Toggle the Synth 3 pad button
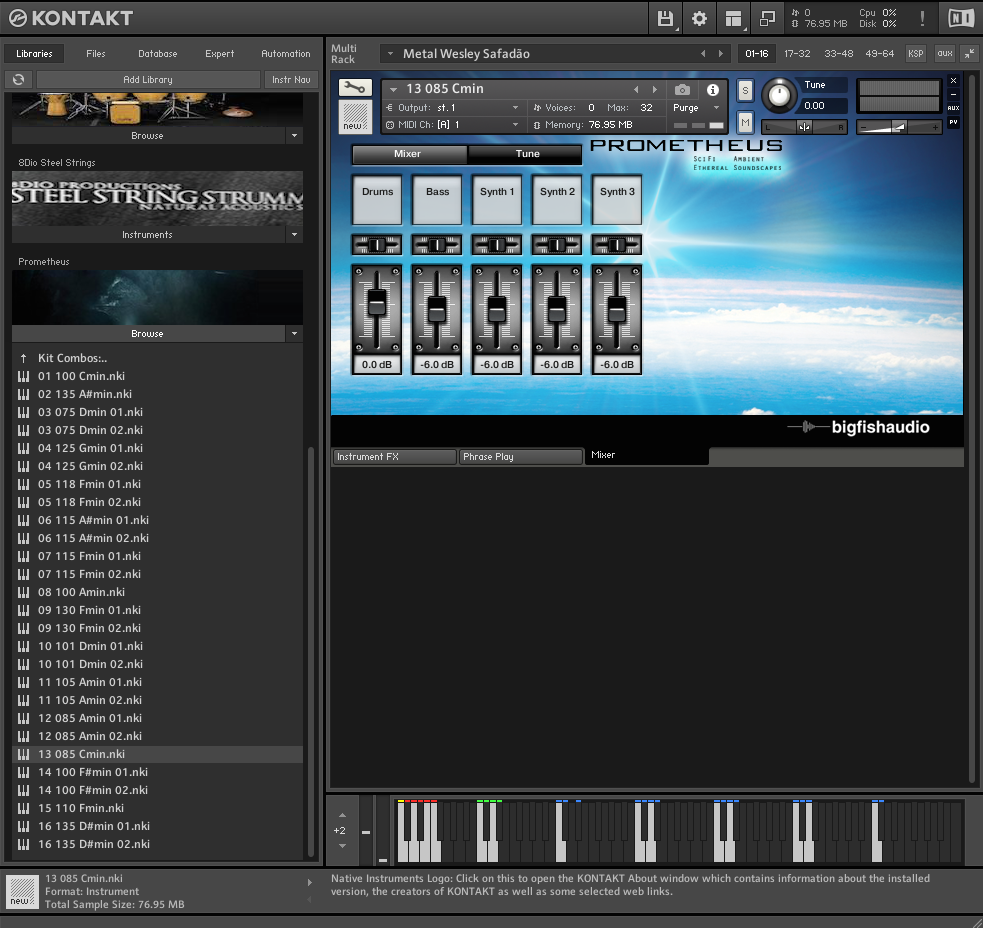The image size is (983, 928). point(617,199)
